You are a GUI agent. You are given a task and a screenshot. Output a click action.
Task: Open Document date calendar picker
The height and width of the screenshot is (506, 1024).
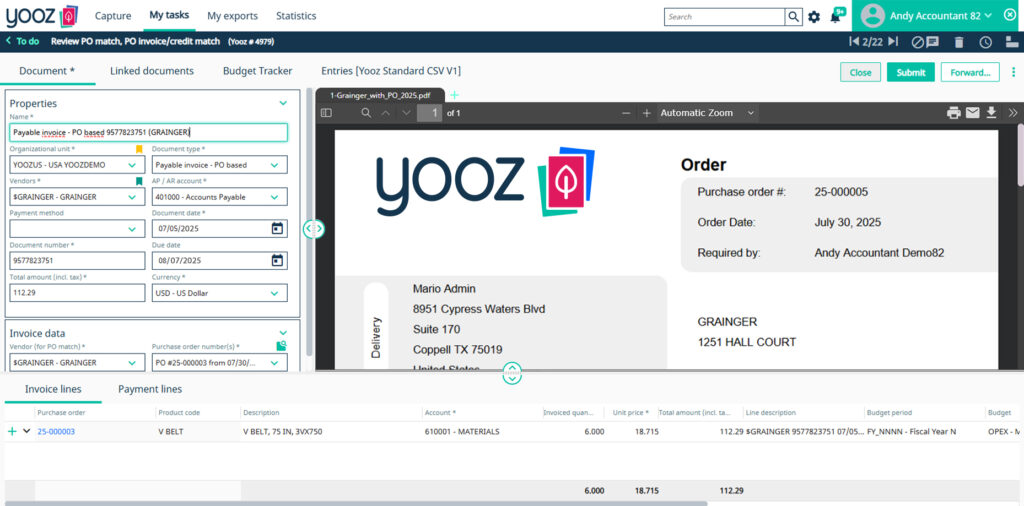pos(278,229)
